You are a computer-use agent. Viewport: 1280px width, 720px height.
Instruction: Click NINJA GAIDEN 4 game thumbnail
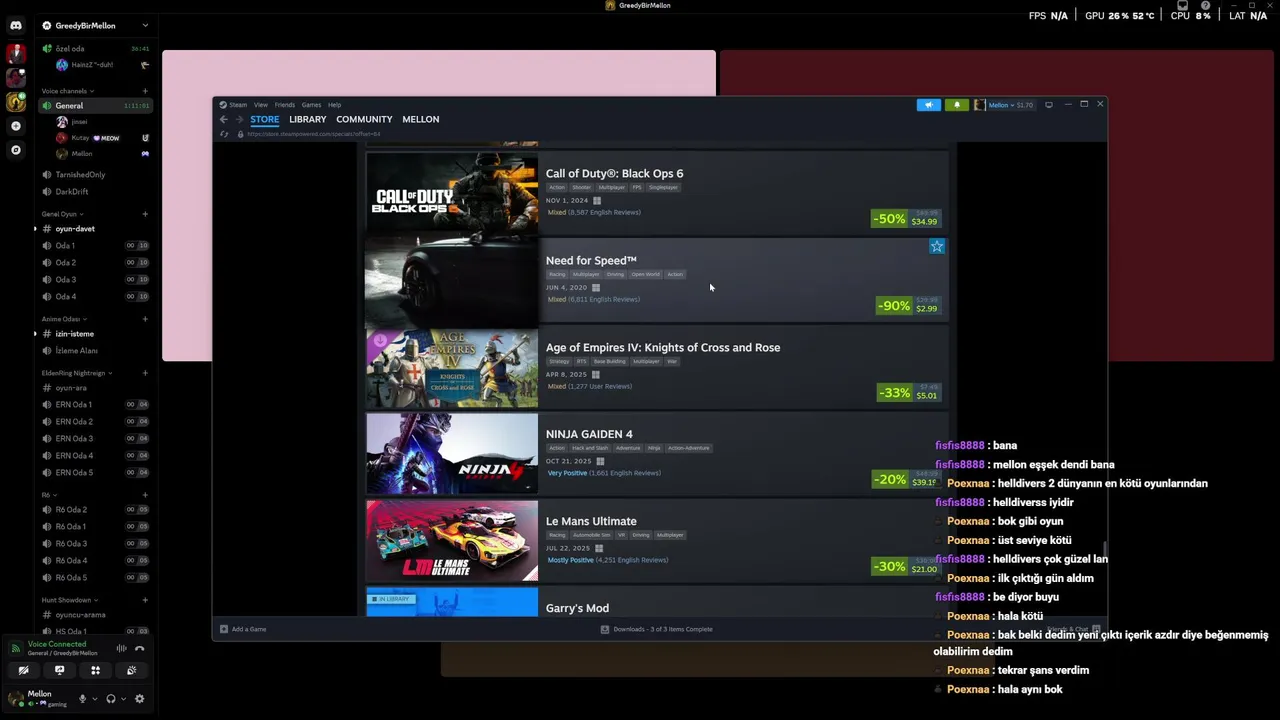click(452, 454)
